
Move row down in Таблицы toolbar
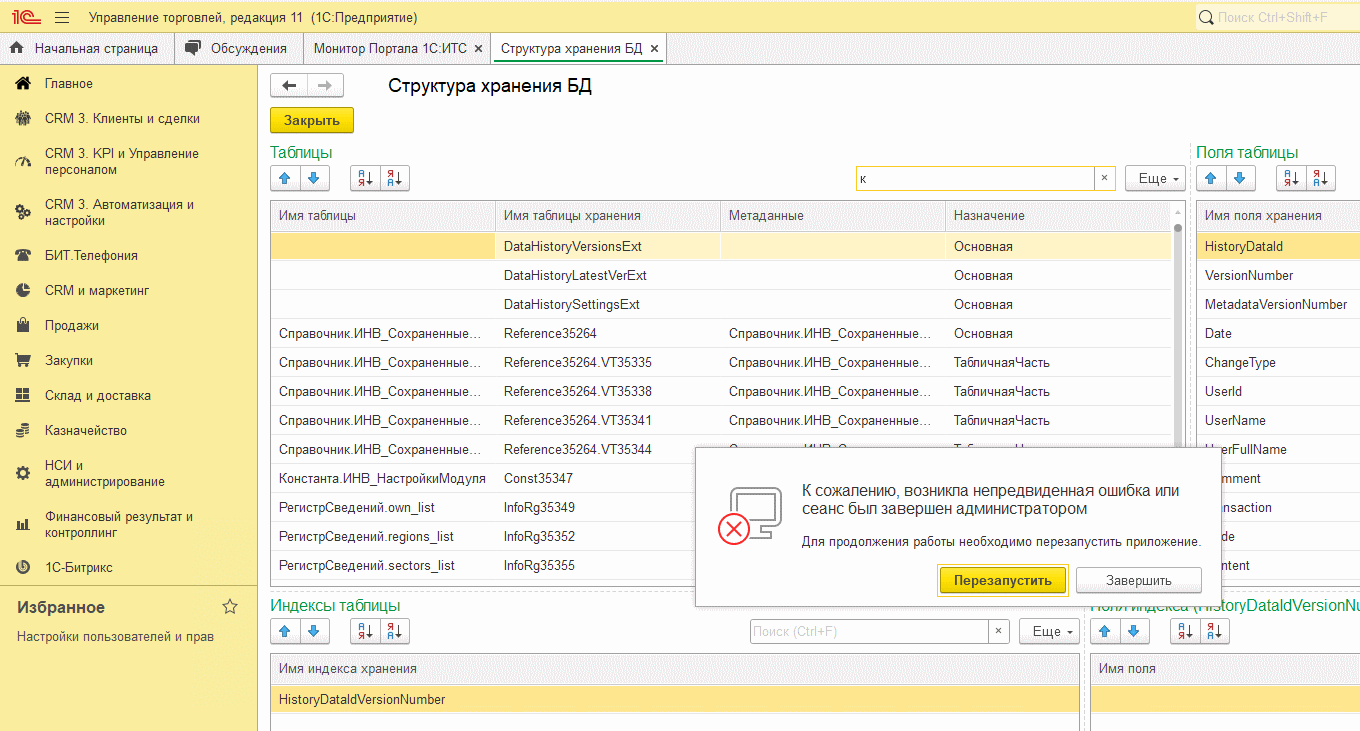click(313, 179)
